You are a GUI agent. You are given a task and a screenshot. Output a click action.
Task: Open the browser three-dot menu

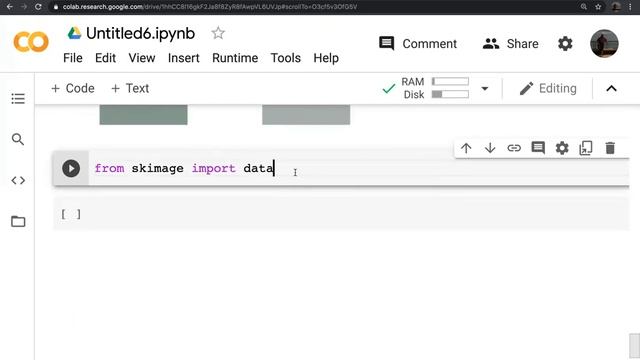(630, 7)
